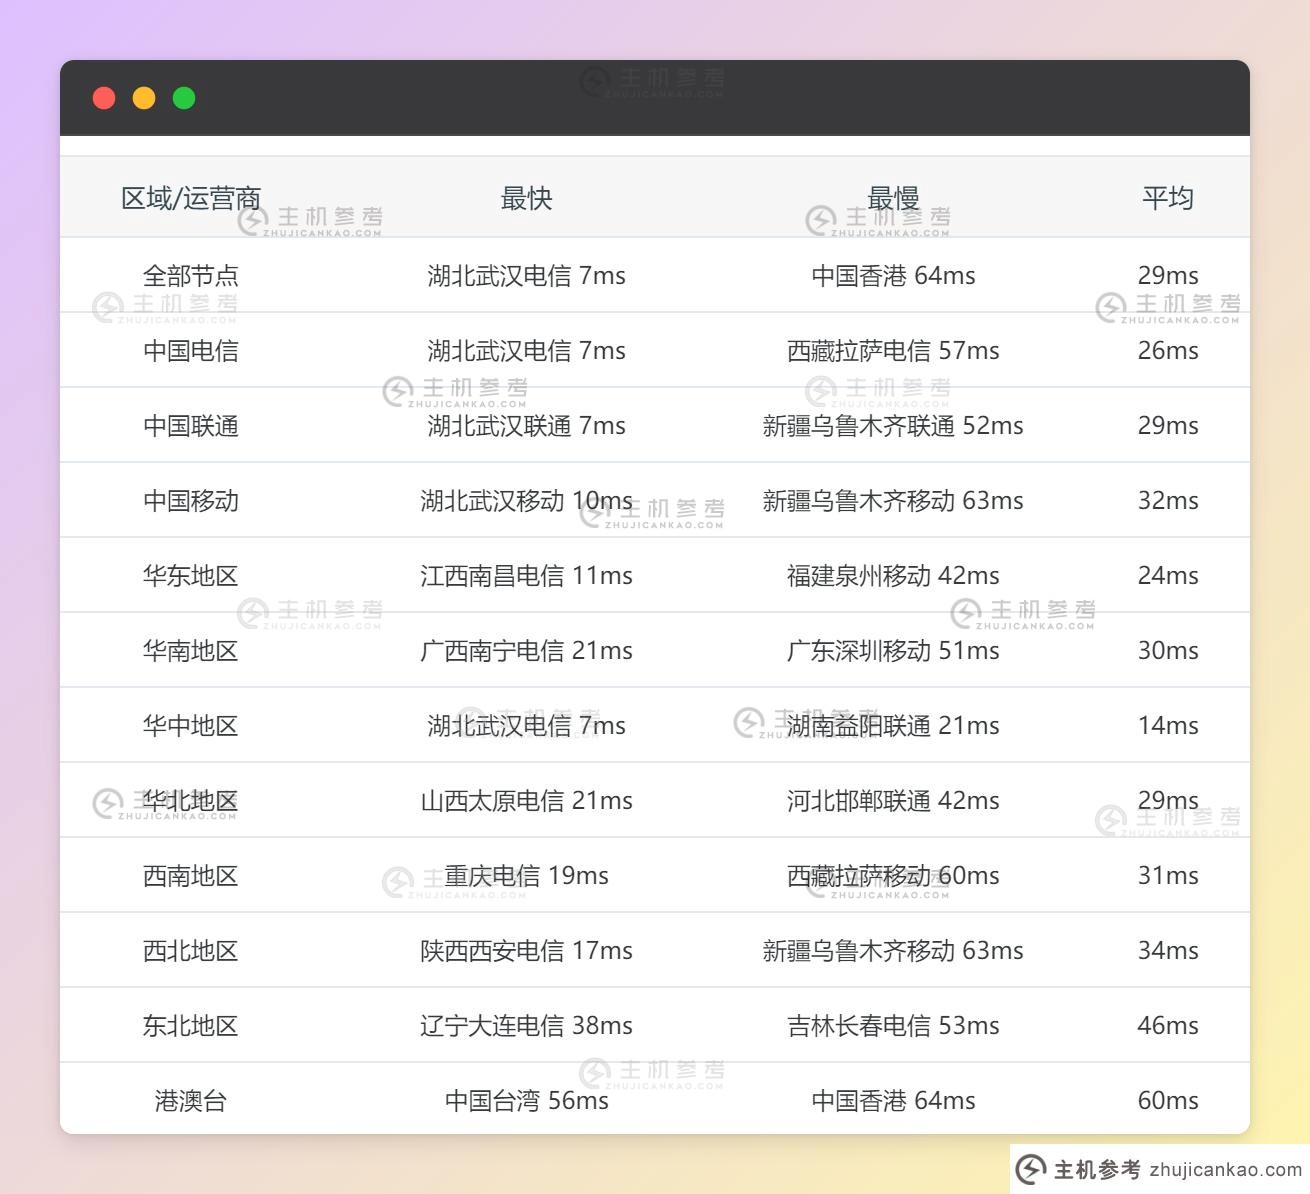This screenshot has width=1310, height=1194.
Task: Click the 山西太原电信 21ms cell
Action: 526,800
